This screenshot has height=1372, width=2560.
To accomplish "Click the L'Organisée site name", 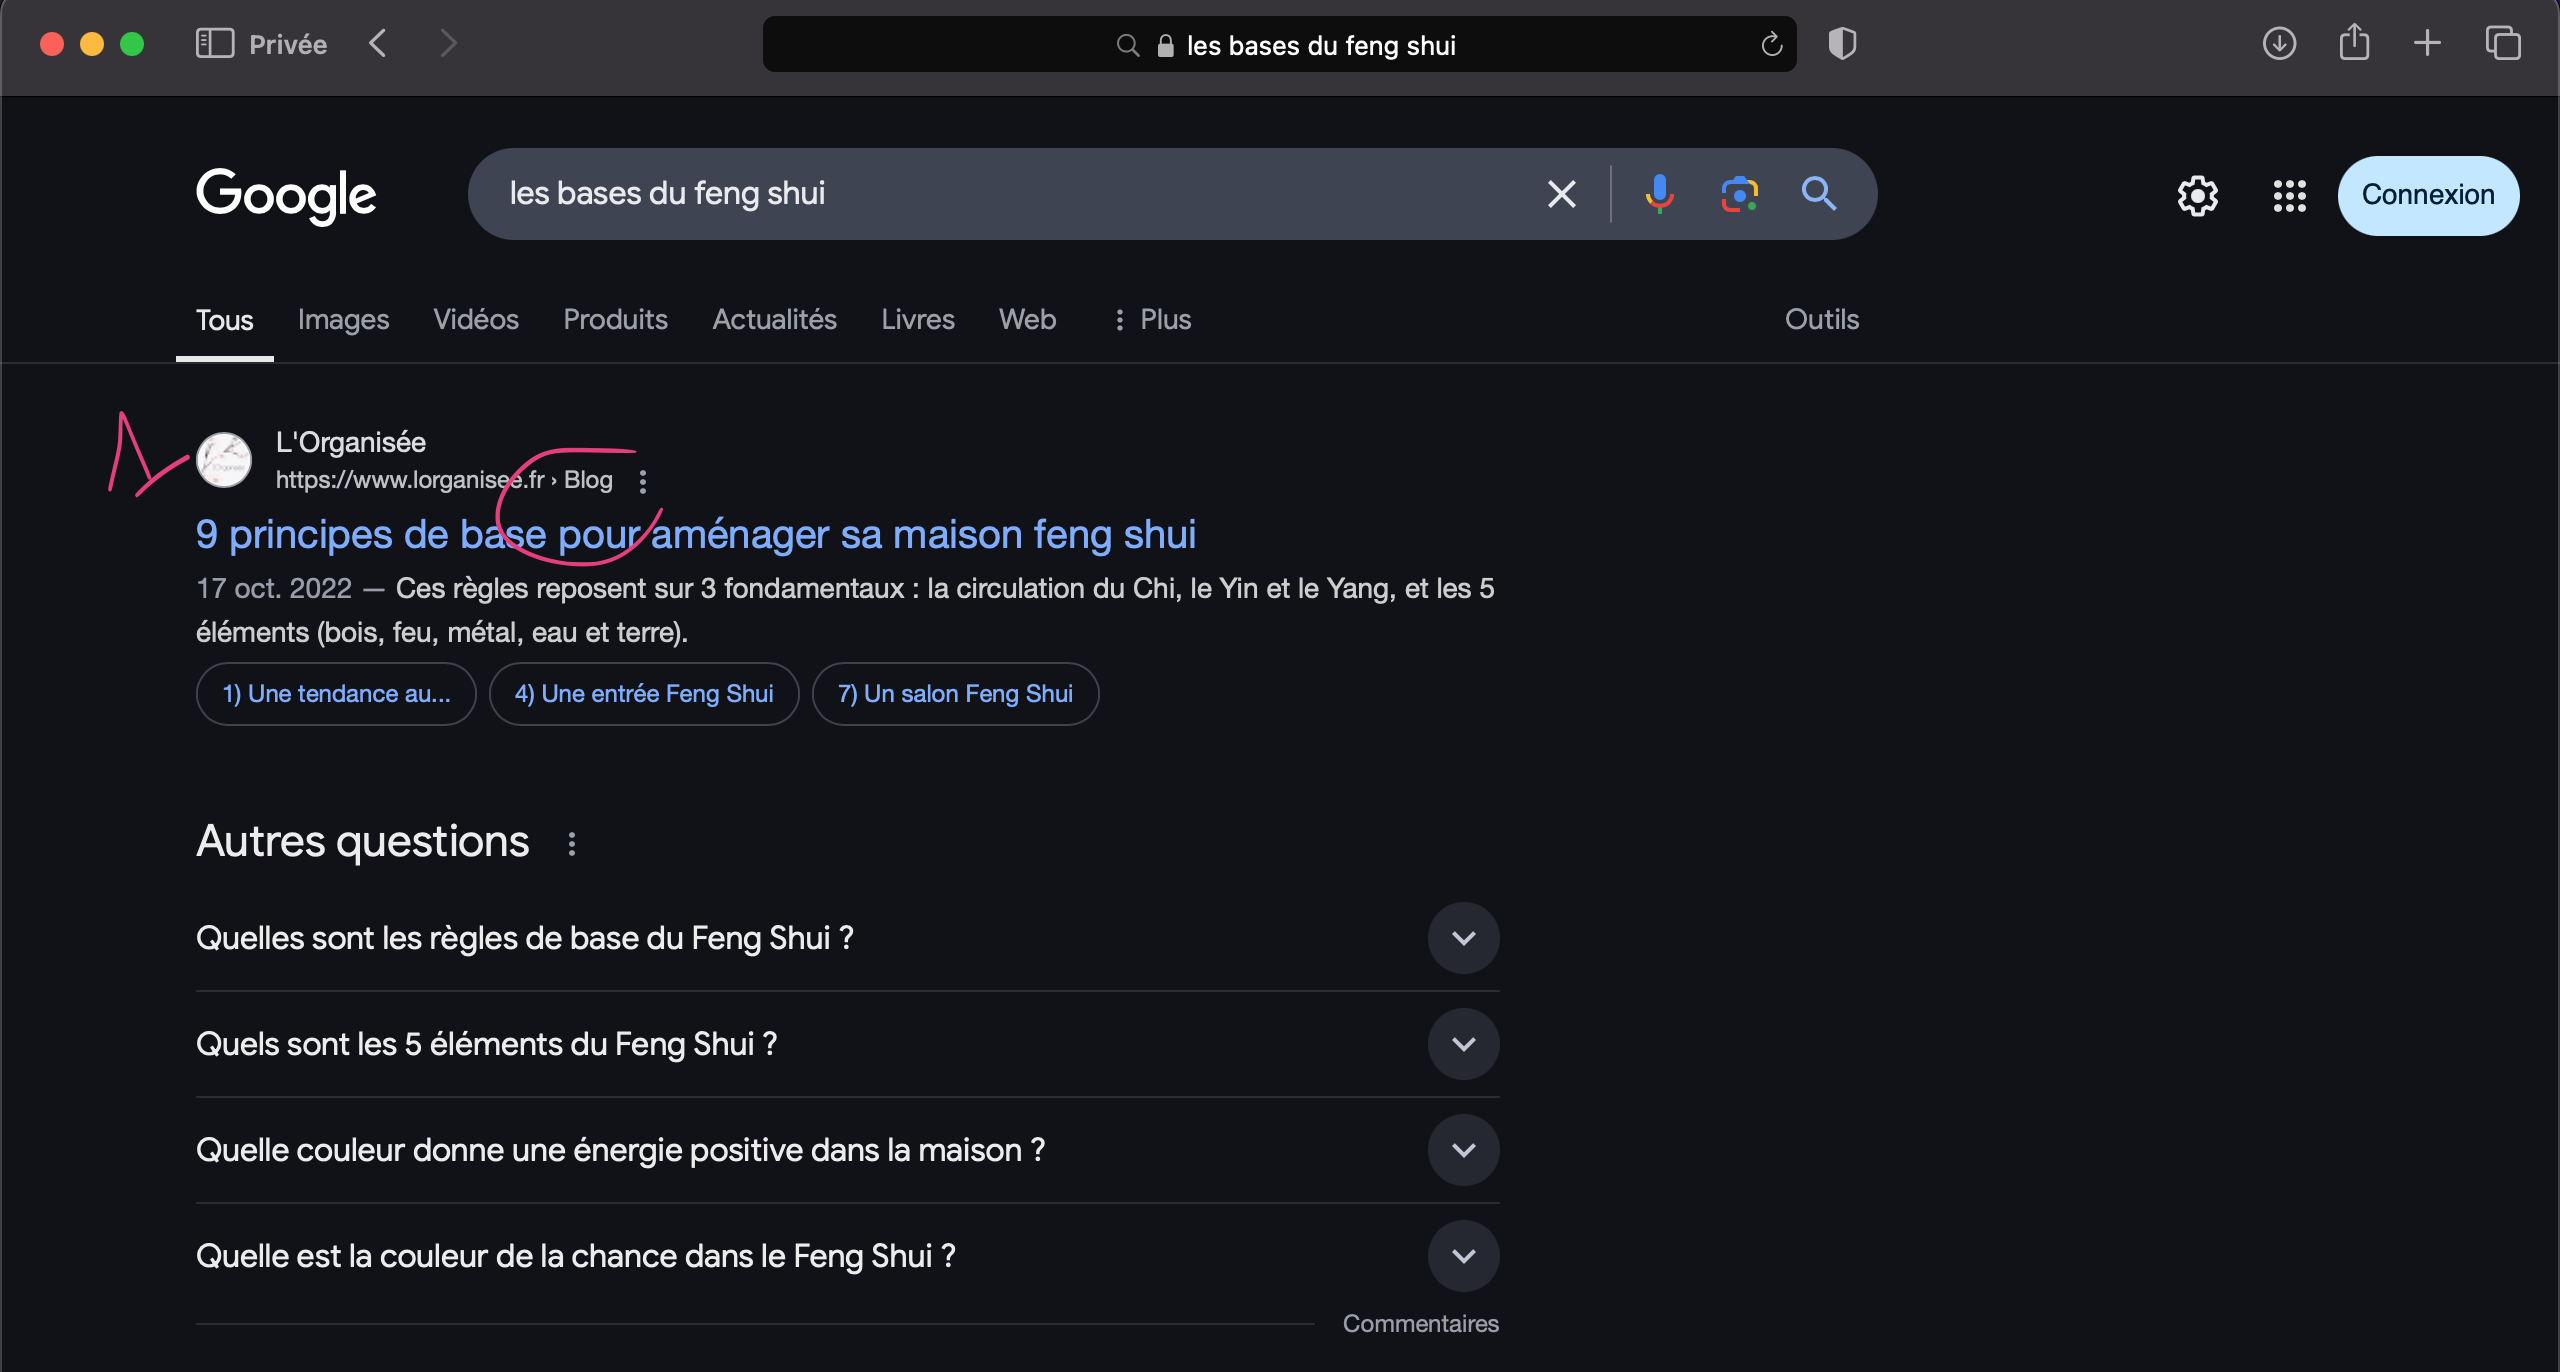I will click(x=350, y=442).
